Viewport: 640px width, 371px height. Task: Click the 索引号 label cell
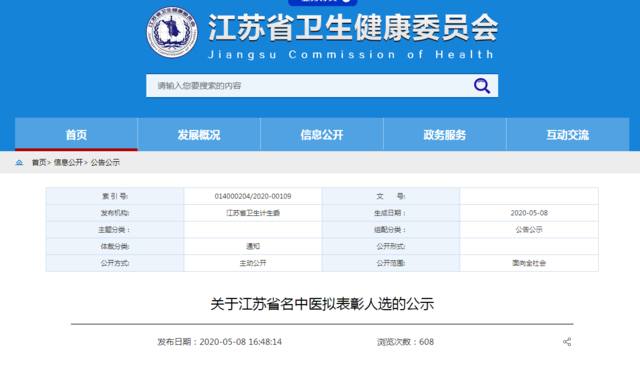click(115, 196)
